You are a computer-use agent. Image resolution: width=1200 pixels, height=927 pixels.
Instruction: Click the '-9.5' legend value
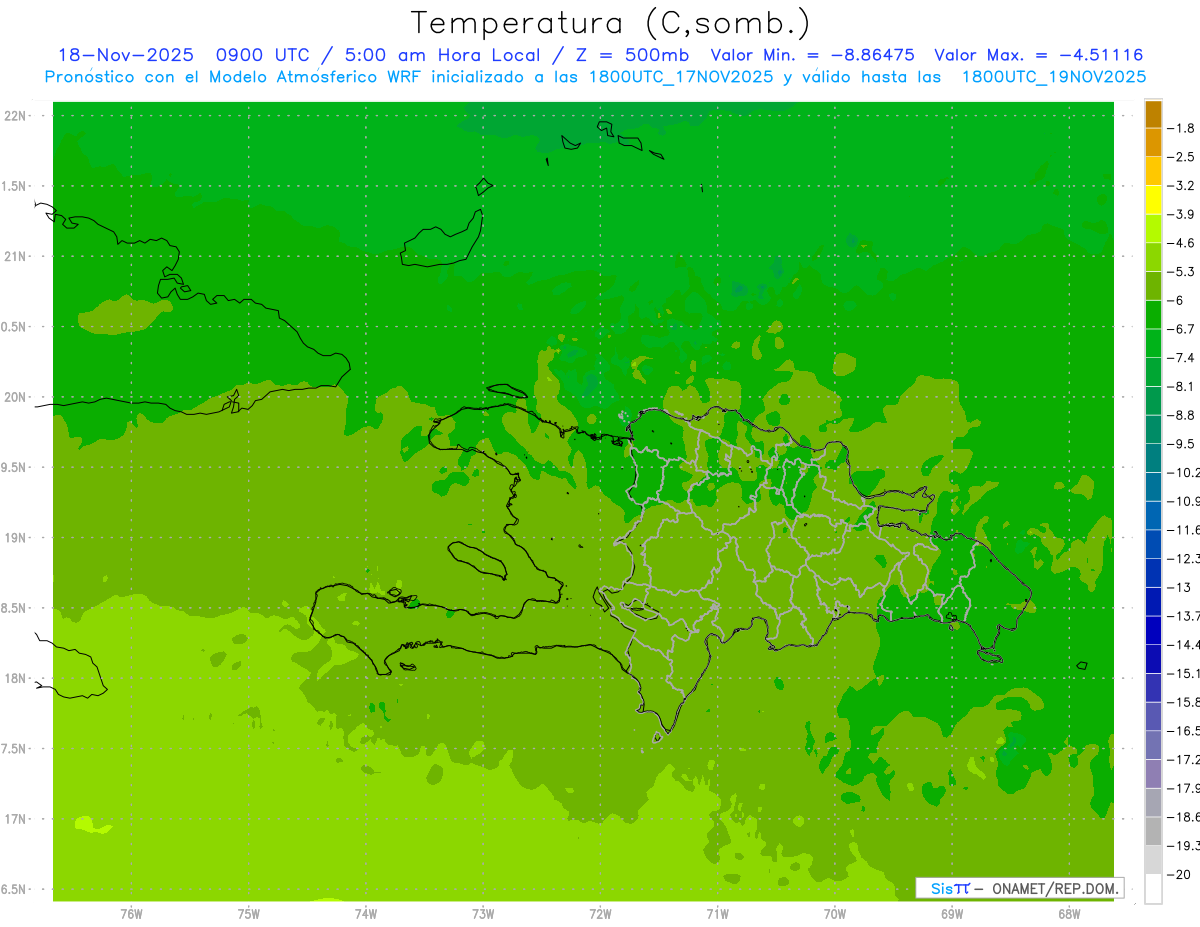tap(1182, 444)
